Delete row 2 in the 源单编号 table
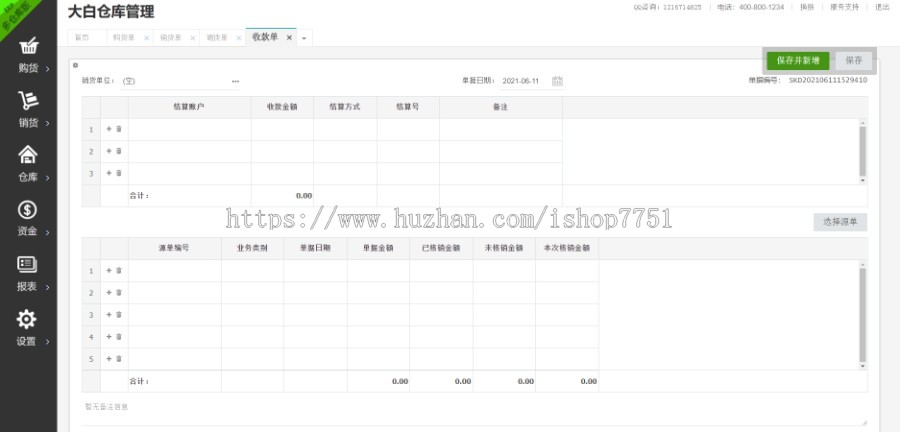This screenshot has width=900, height=432. (x=119, y=293)
